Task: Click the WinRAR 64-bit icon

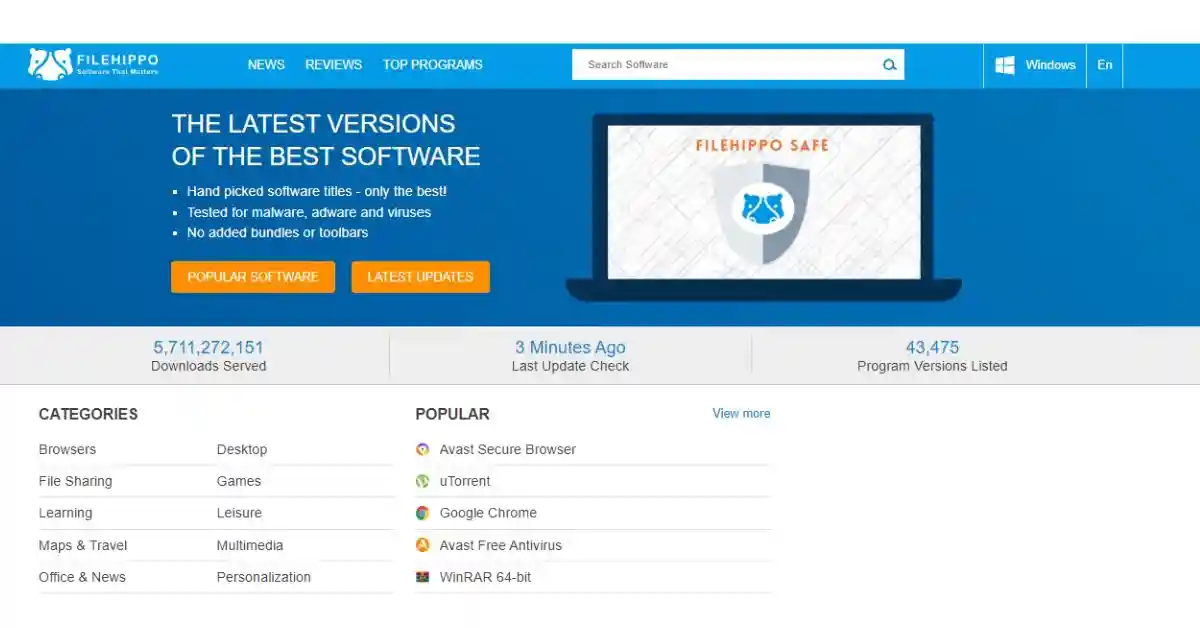Action: [423, 577]
